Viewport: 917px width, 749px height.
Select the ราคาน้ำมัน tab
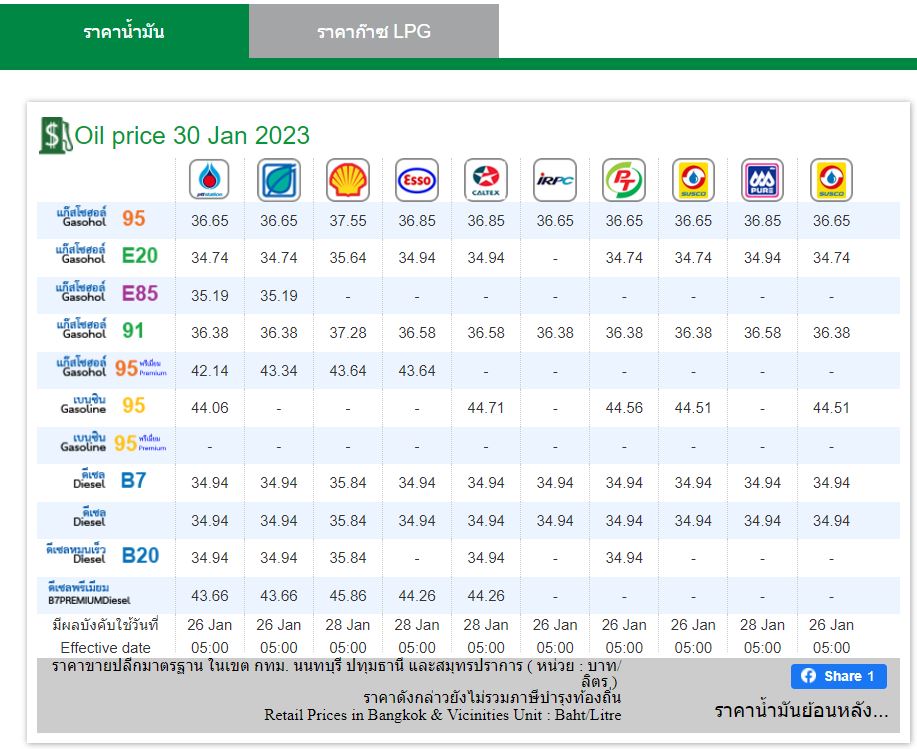point(124,31)
